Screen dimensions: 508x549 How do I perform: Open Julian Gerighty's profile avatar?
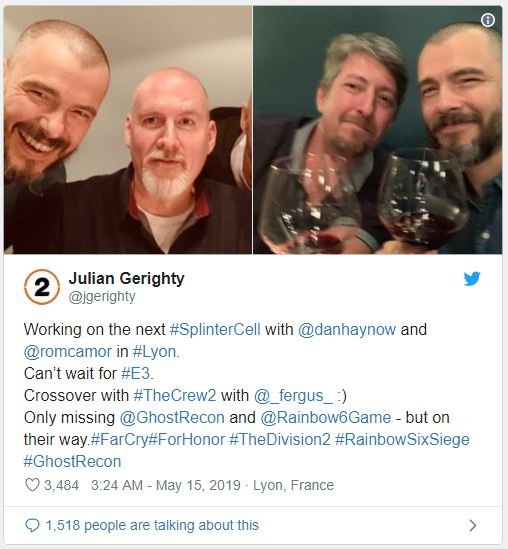pyautogui.click(x=42, y=287)
